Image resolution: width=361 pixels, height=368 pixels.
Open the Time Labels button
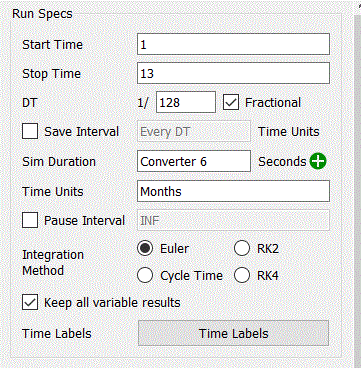tap(233, 333)
